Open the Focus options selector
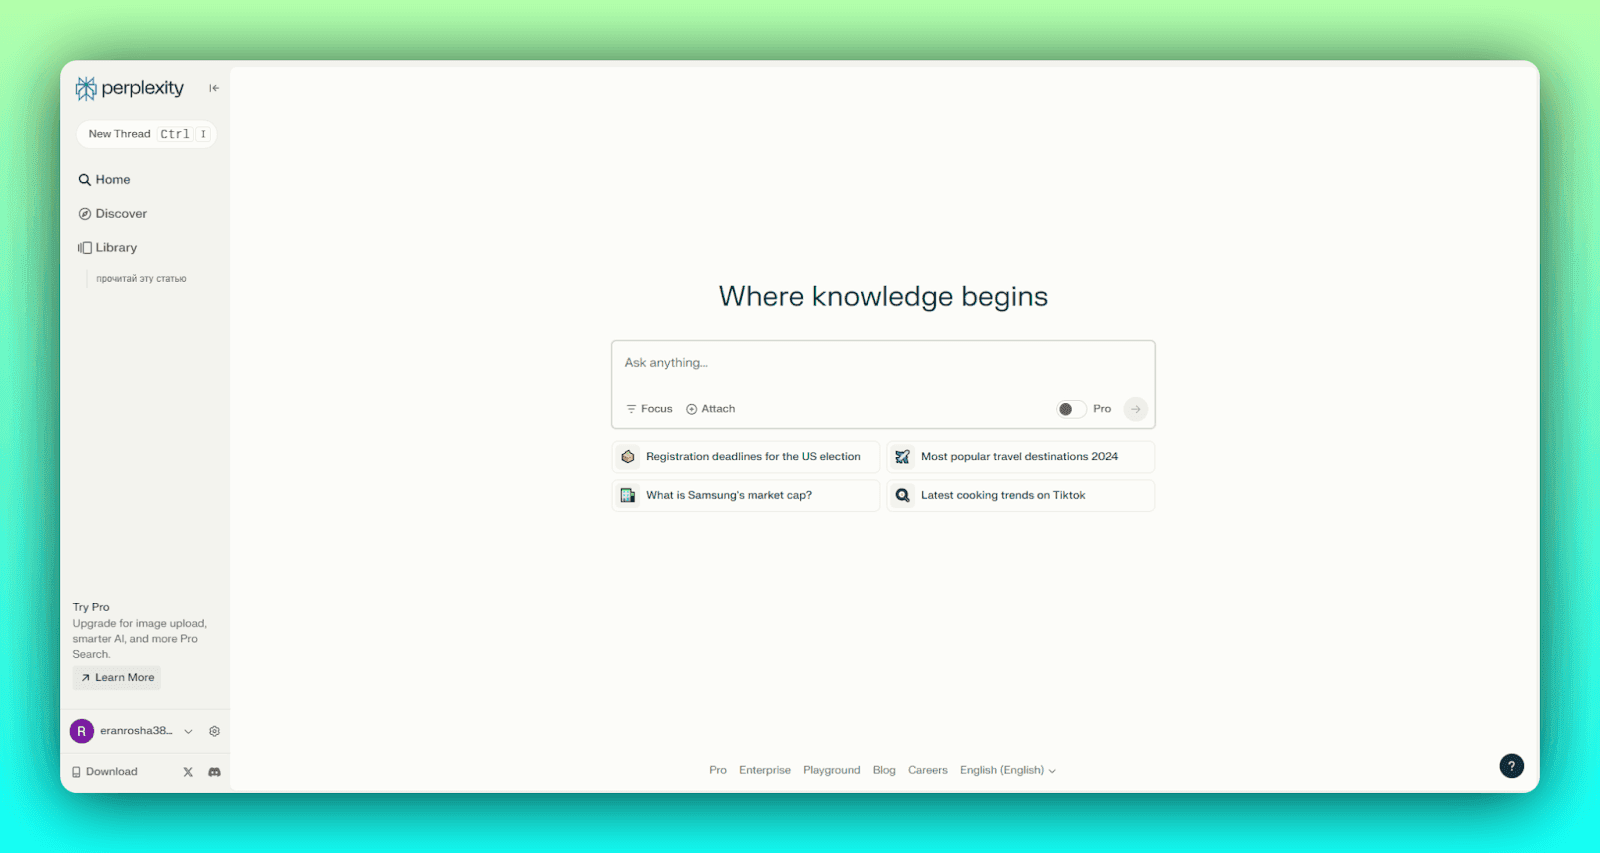This screenshot has height=853, width=1600. pos(649,409)
